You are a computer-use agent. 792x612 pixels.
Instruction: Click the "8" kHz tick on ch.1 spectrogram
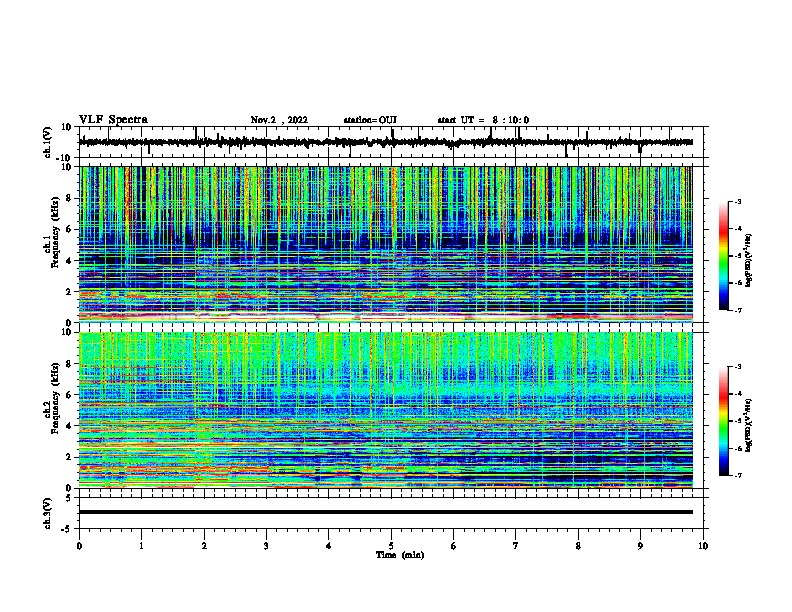coord(70,198)
